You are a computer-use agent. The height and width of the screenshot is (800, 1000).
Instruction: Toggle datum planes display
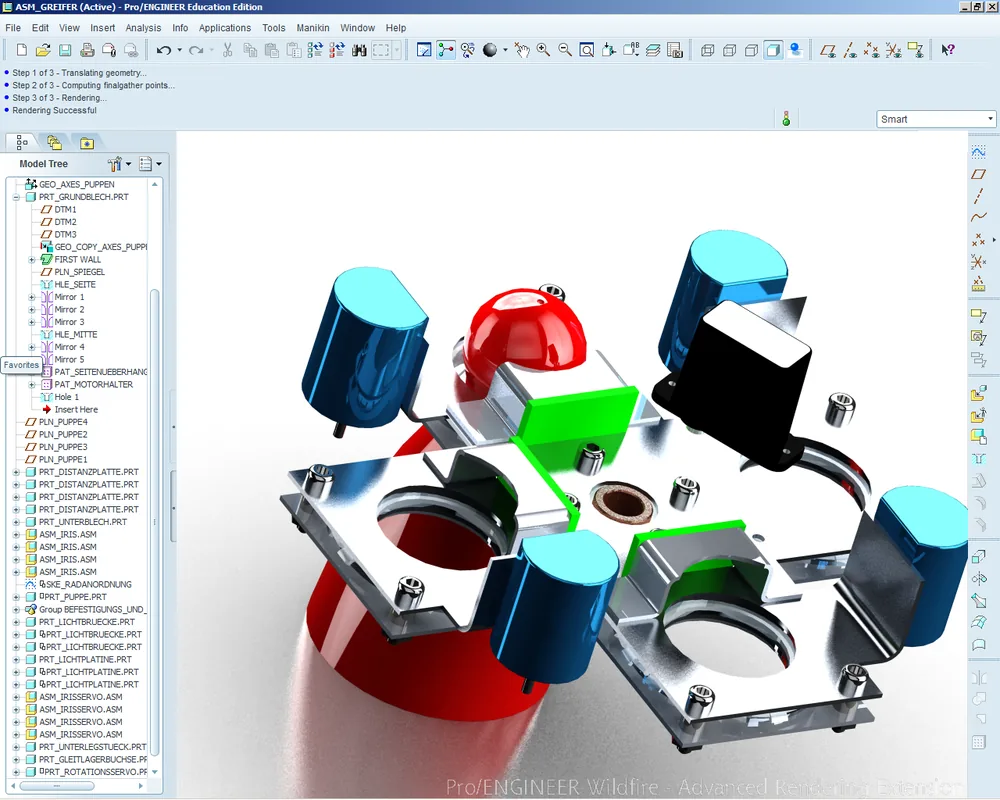828,50
